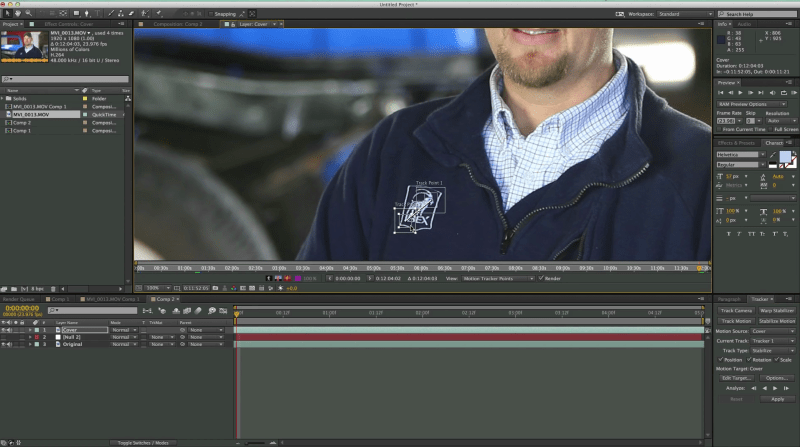Analyze forward in the Tracker panel
The width and height of the screenshot is (800, 447).
click(x=775, y=388)
